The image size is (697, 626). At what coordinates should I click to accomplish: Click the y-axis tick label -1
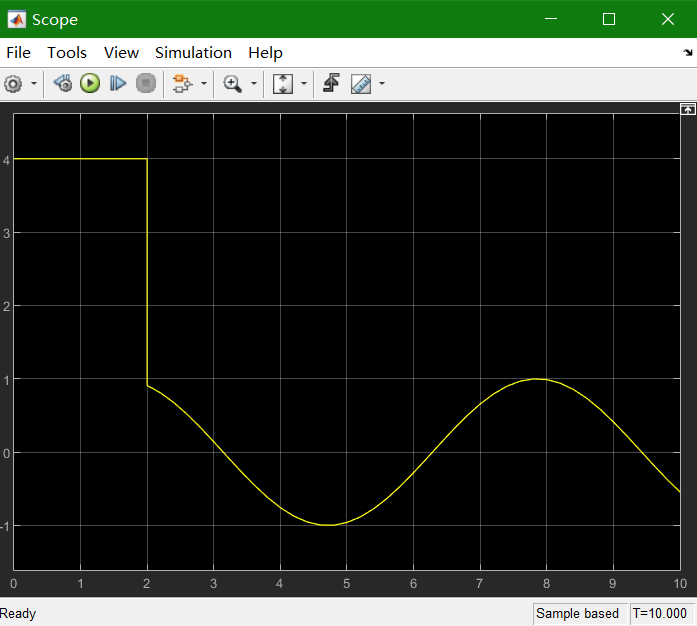tap(5, 527)
